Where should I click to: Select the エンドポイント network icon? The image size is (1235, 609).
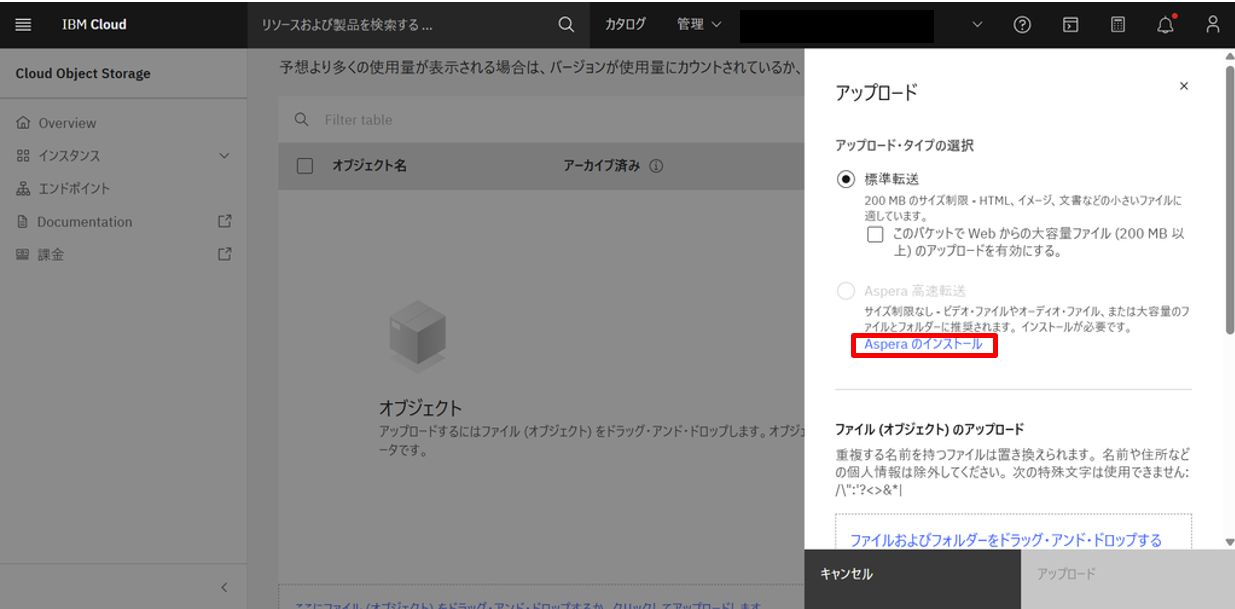pos(22,188)
